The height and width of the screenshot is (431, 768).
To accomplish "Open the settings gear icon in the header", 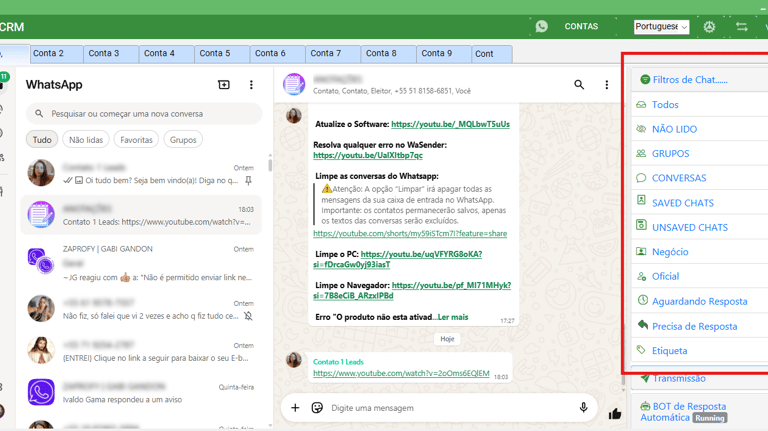I will pyautogui.click(x=709, y=27).
